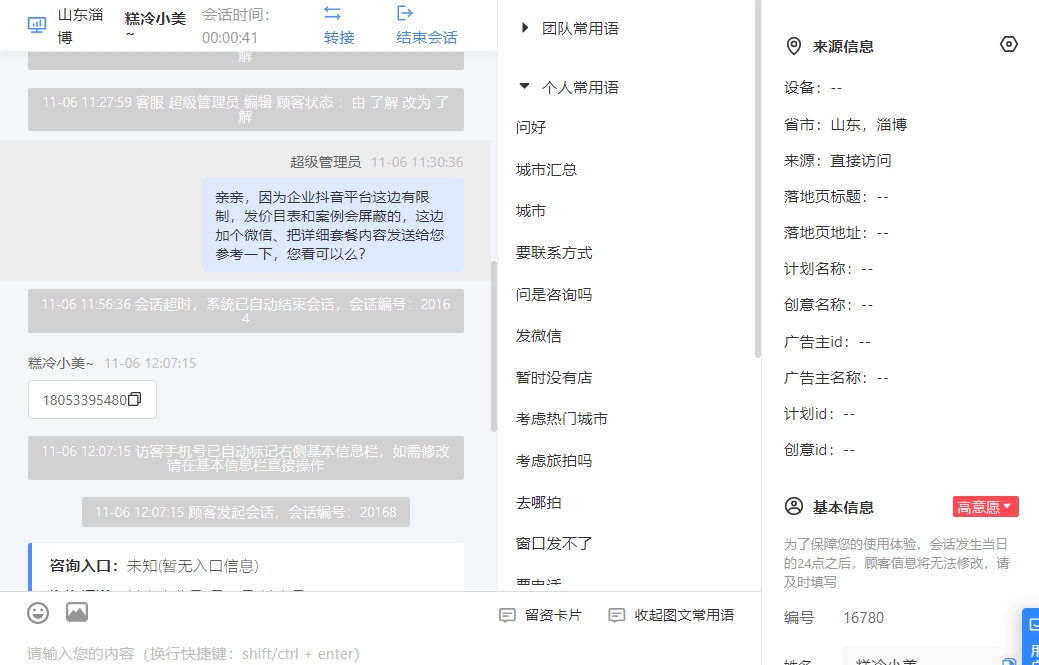Image resolution: width=1039 pixels, height=665 pixels.
Task: Click the 顾客发起会话 20168 notice
Action: point(246,512)
